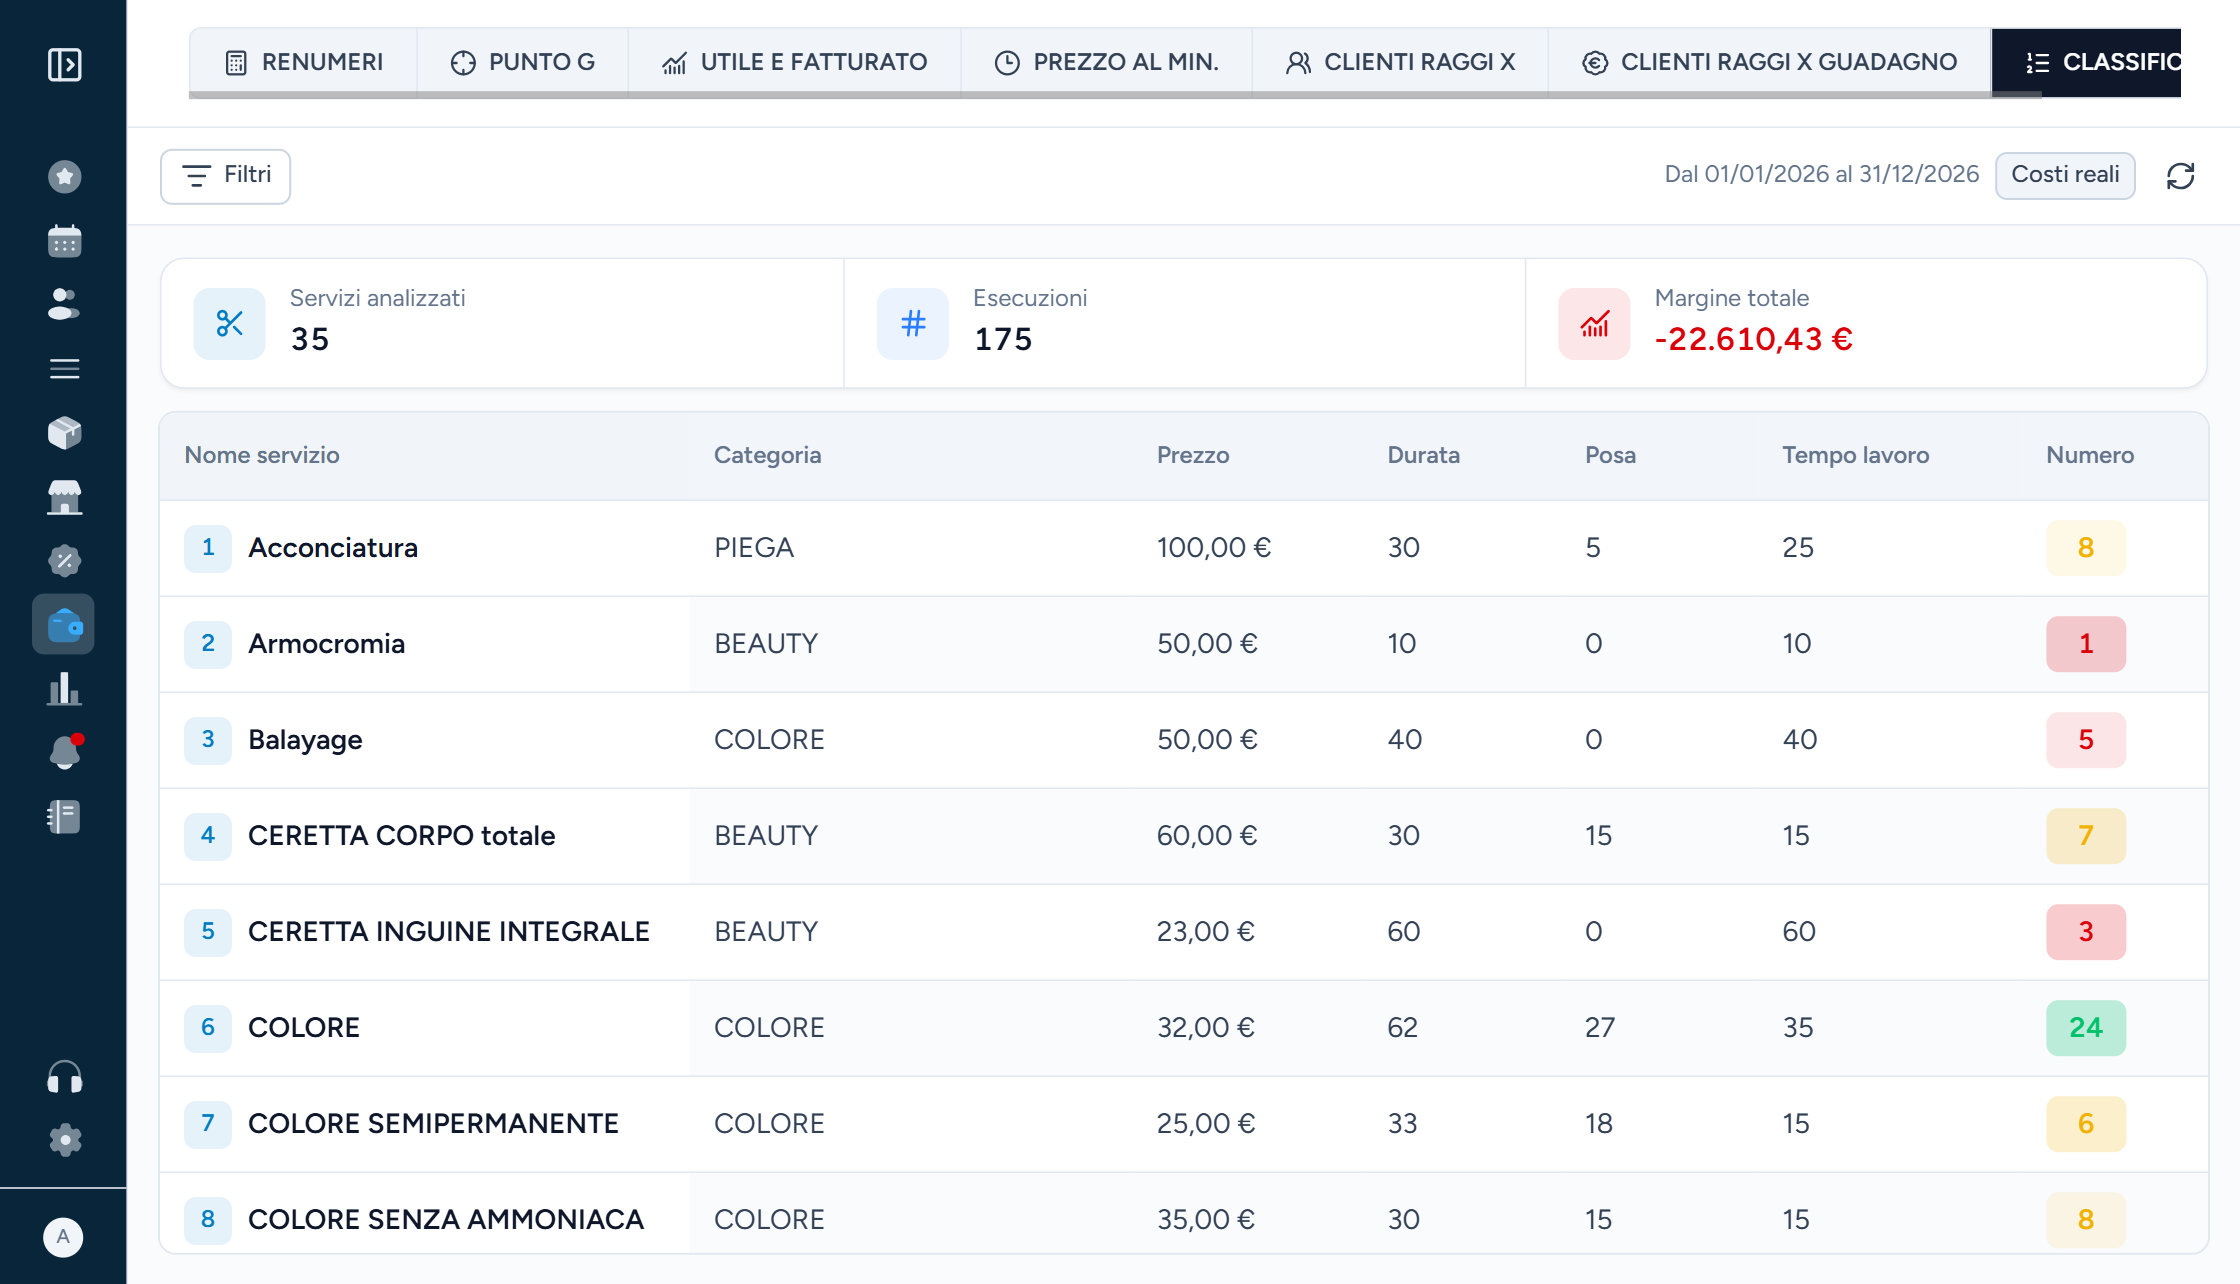
Task: Sort by Prezzo column header
Action: pos(1192,455)
